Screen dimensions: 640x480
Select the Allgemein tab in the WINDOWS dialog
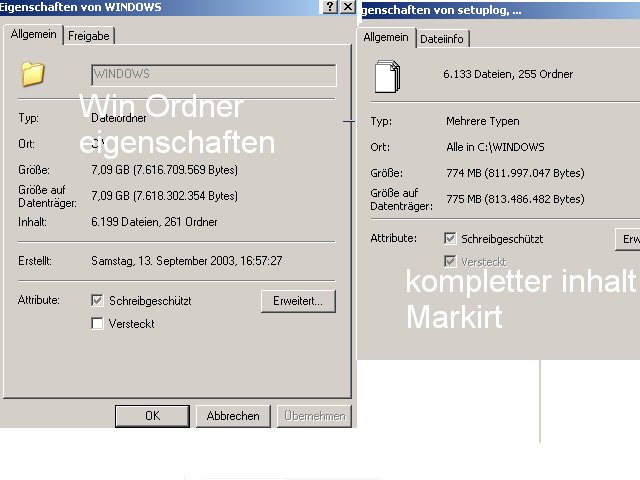[x=33, y=34]
